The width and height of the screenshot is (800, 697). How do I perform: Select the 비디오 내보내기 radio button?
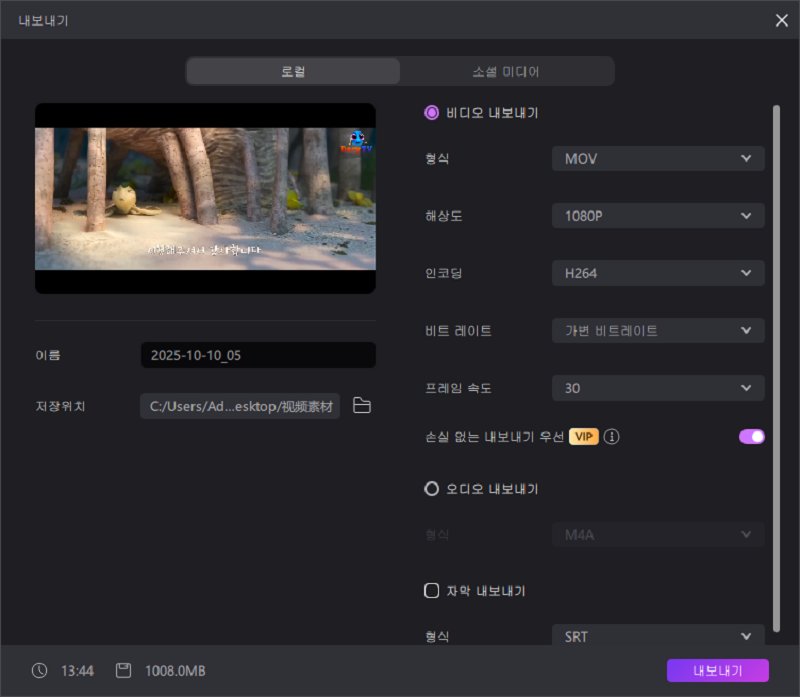[432, 113]
